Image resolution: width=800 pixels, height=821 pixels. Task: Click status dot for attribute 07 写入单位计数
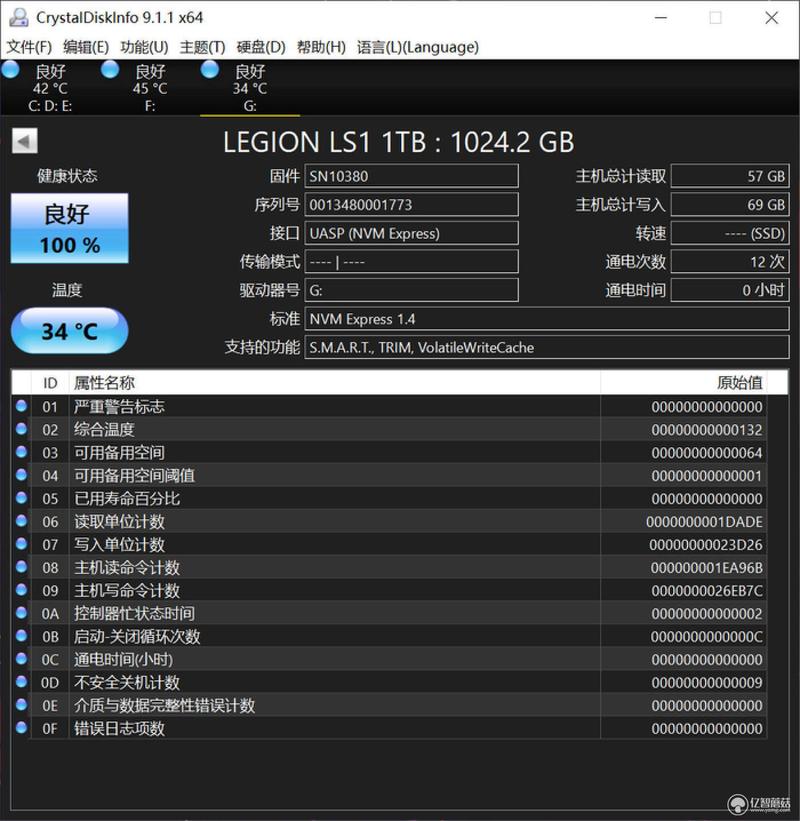[21, 544]
